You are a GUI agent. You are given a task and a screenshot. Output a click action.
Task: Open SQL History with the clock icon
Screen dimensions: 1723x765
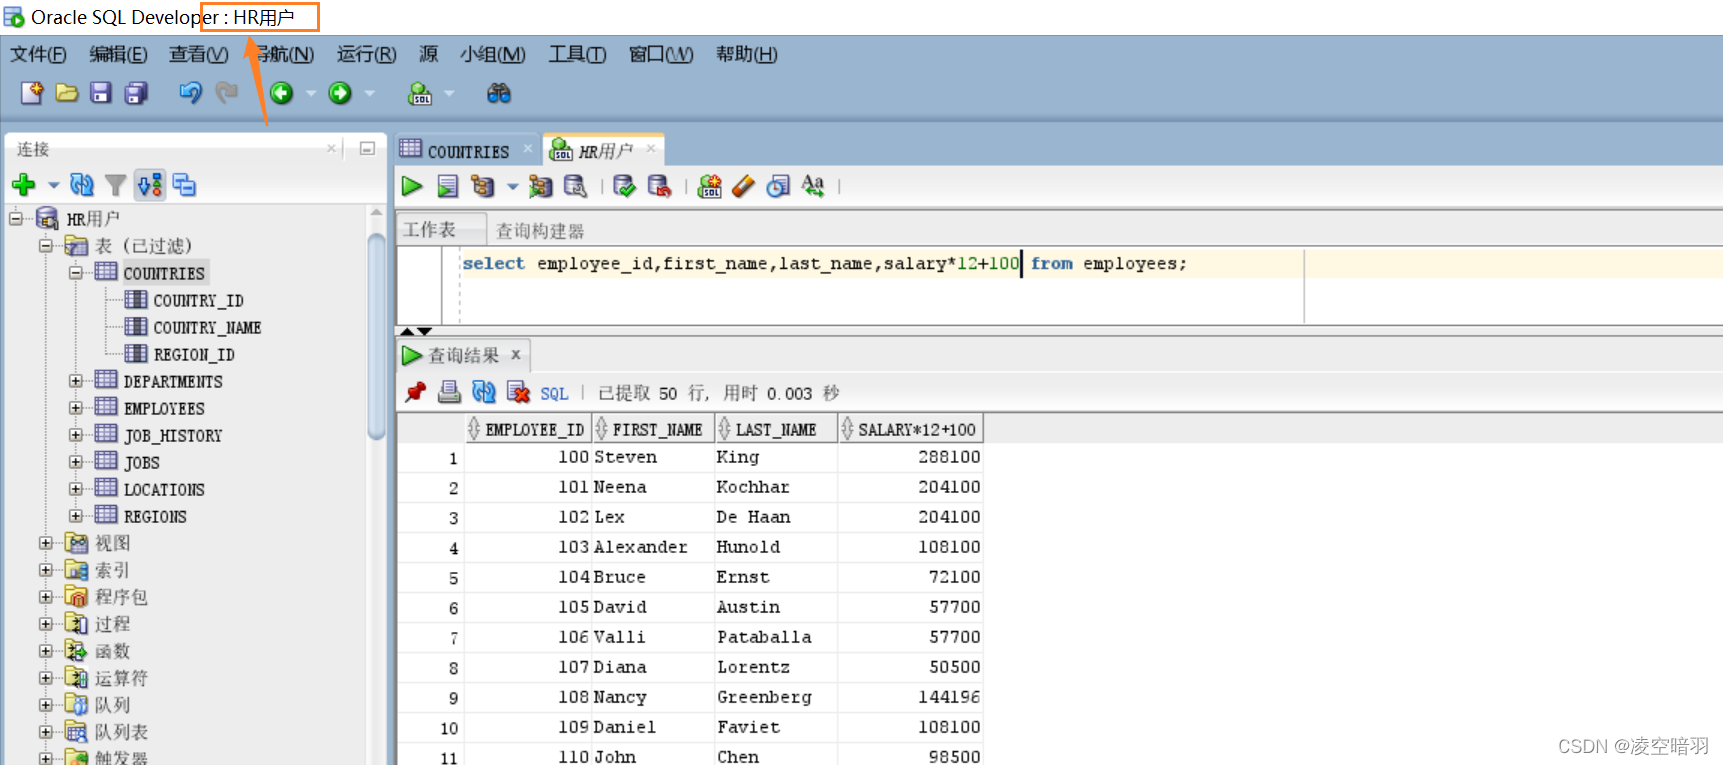pyautogui.click(x=778, y=186)
